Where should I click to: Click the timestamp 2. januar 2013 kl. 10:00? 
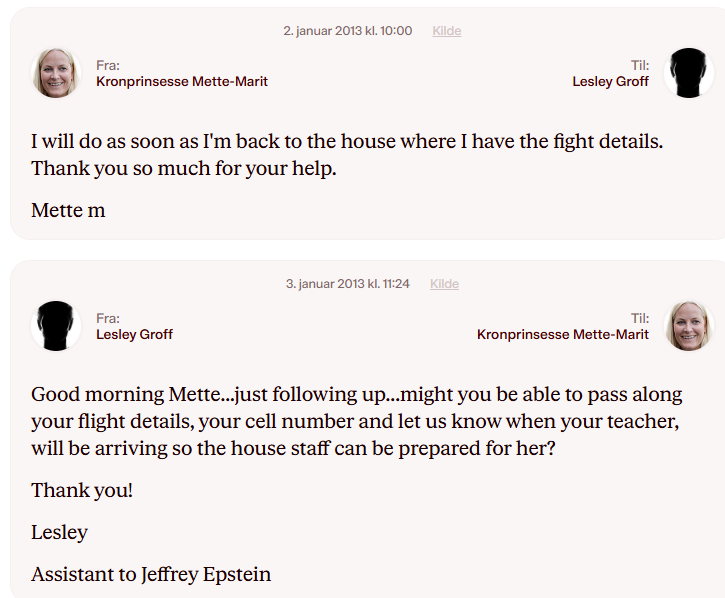pyautogui.click(x=347, y=31)
